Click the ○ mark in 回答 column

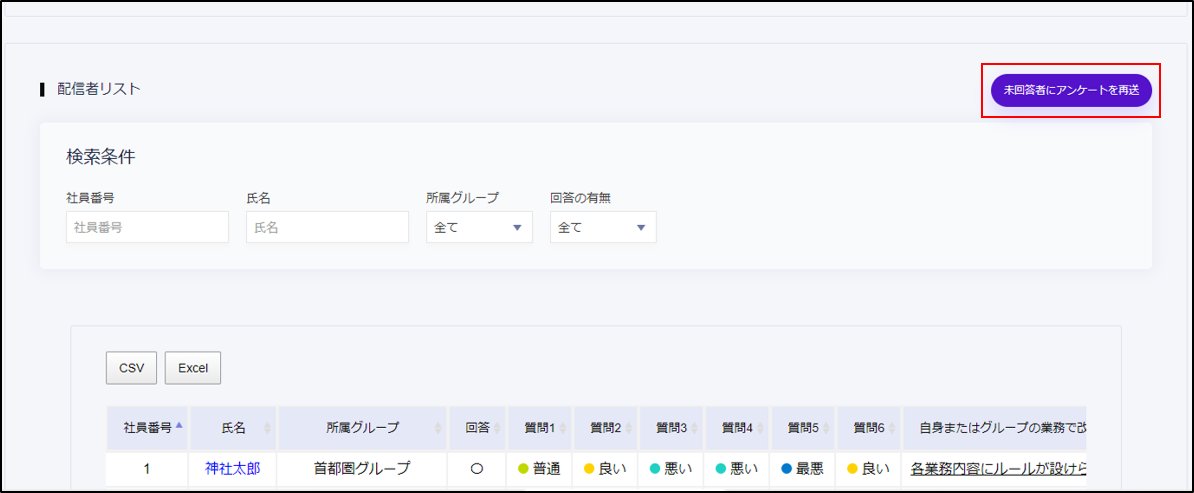477,469
